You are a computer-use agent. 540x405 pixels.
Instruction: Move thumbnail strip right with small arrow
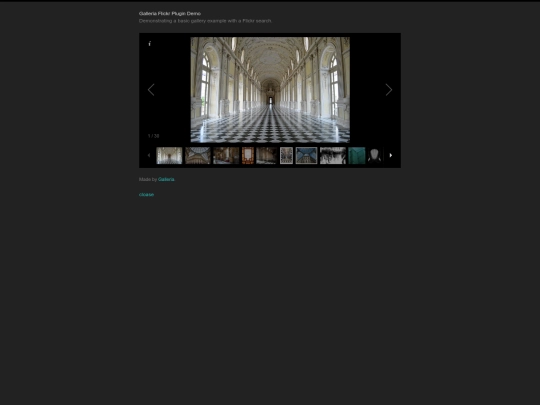(x=391, y=155)
